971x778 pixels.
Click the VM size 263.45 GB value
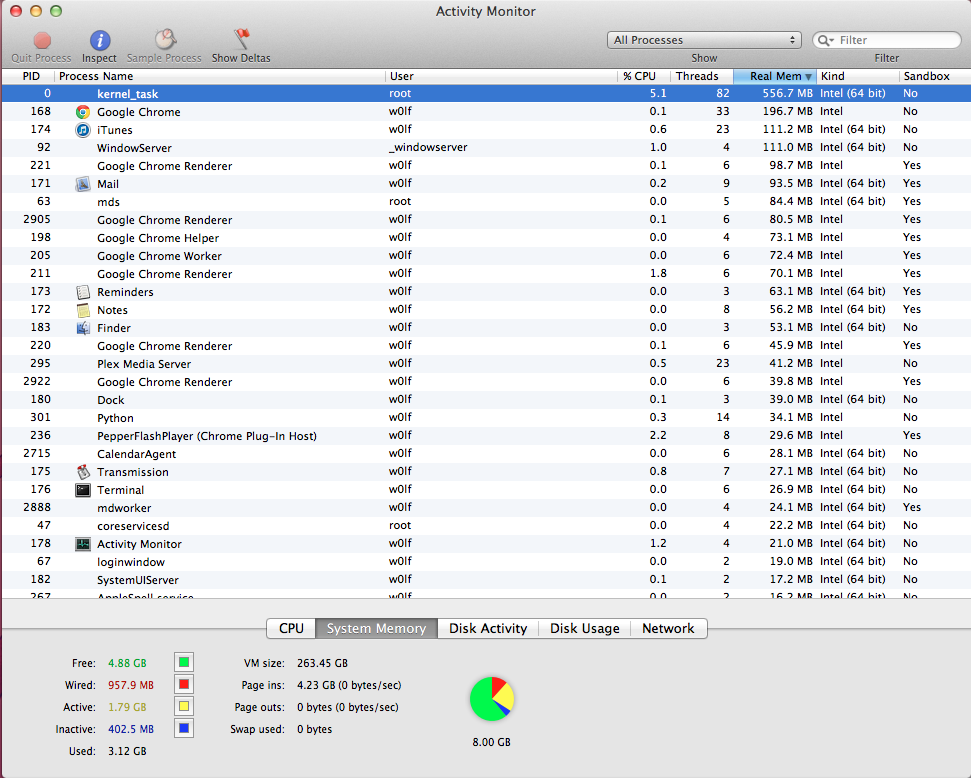322,663
